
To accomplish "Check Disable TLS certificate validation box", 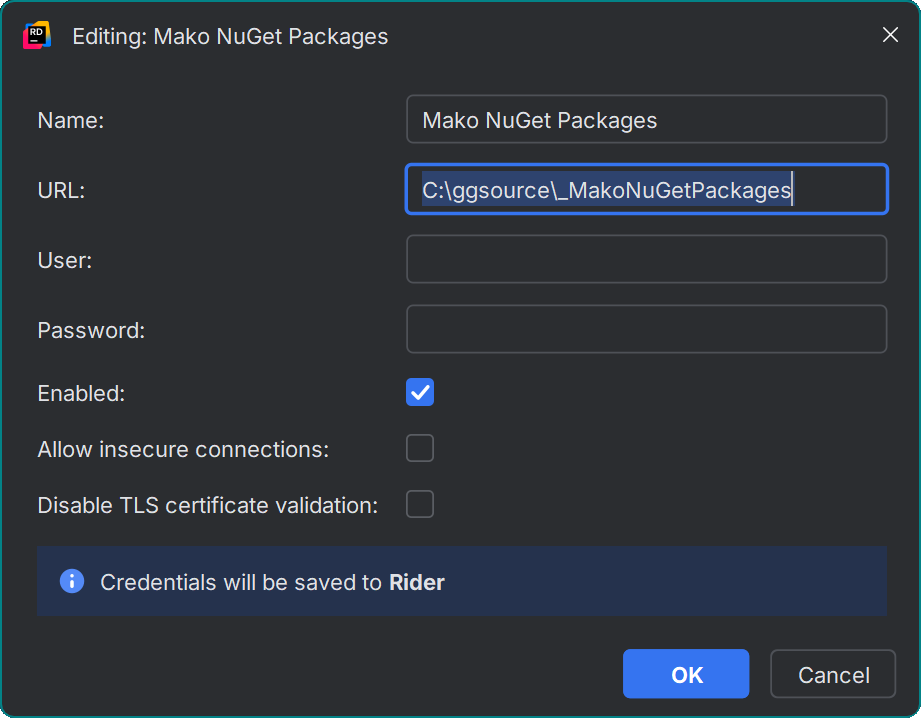I will tap(420, 504).
